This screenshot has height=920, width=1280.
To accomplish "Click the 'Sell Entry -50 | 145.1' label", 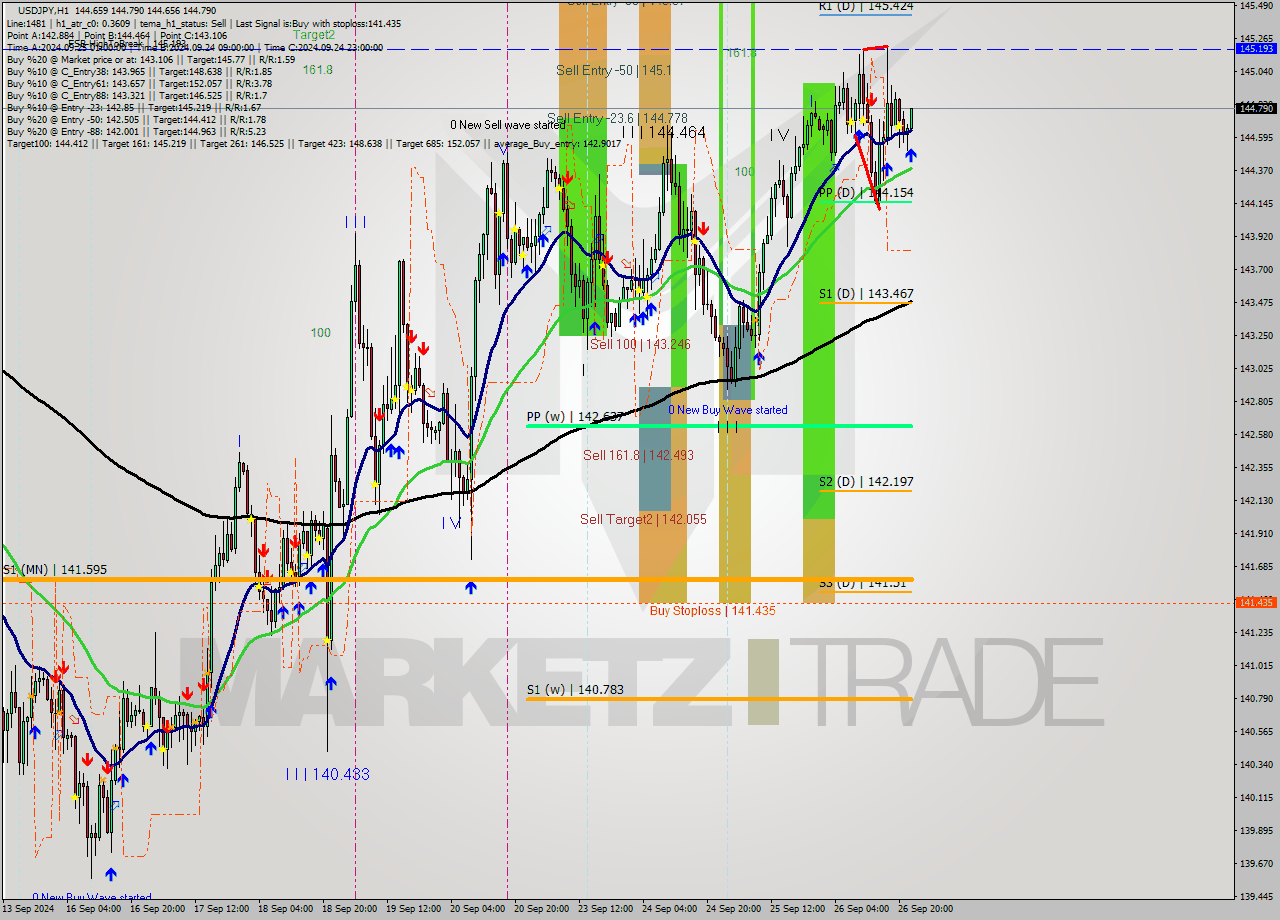I will pos(614,70).
